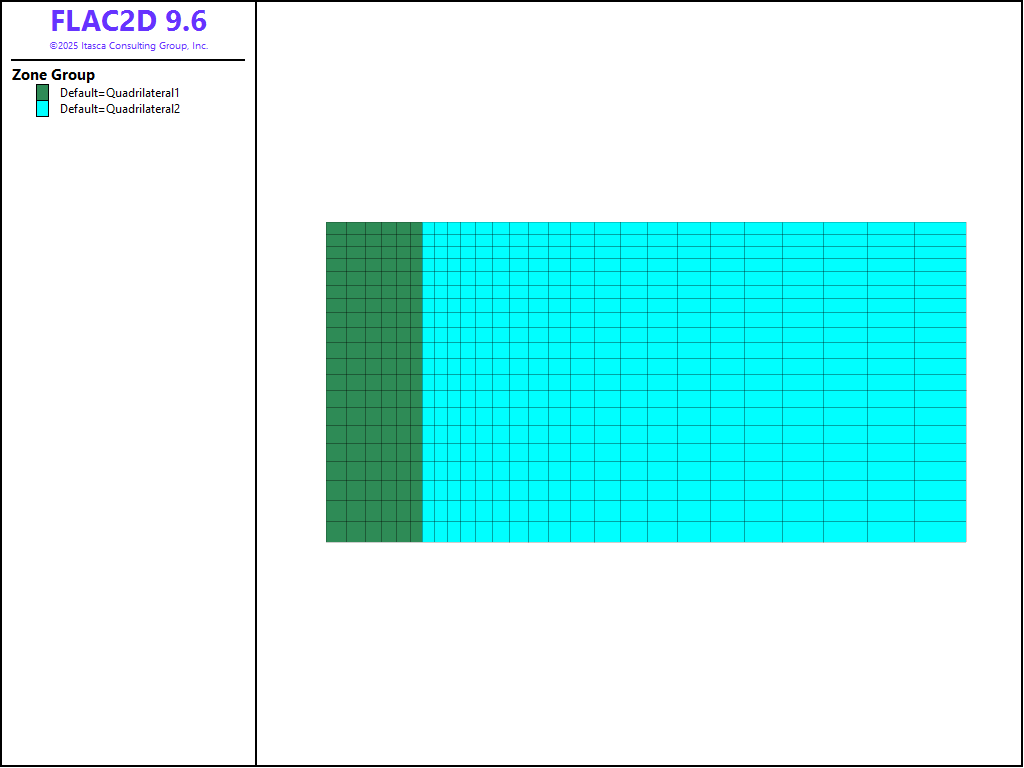This screenshot has height=768, width=1024.
Task: Click the vertical divider between legend and plot
Action: (x=256, y=400)
